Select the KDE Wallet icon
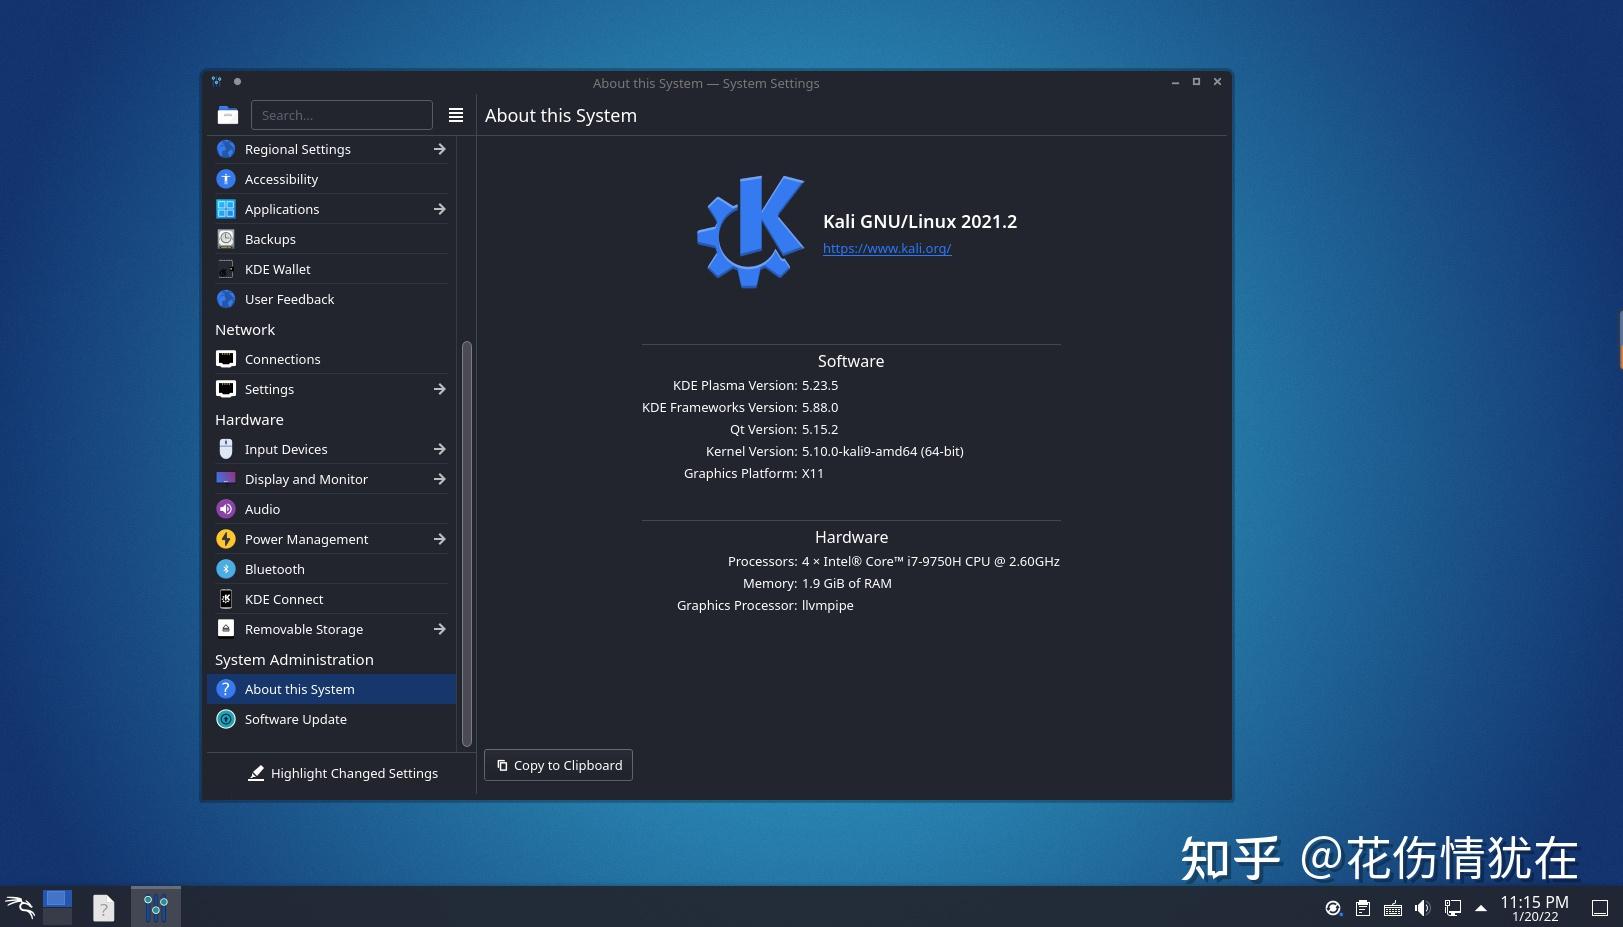The height and width of the screenshot is (927, 1623). [x=226, y=268]
